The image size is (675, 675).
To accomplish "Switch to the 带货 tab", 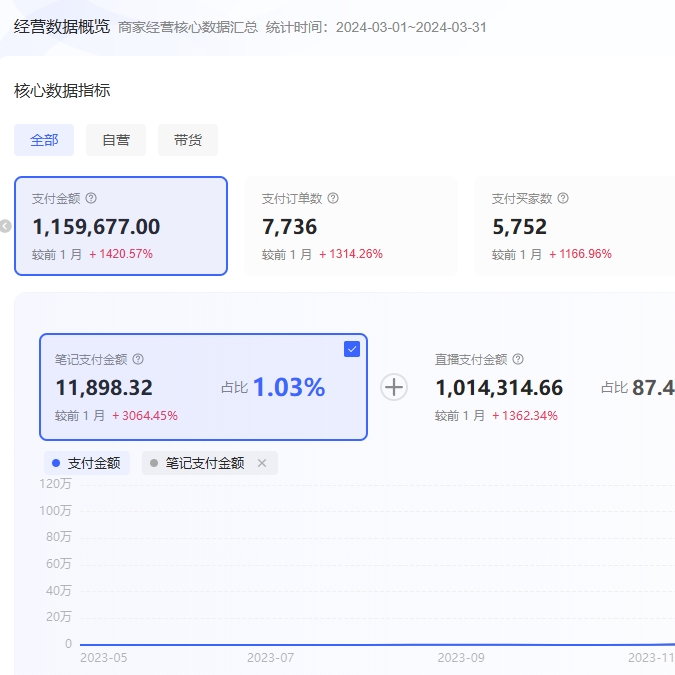I will click(188, 140).
